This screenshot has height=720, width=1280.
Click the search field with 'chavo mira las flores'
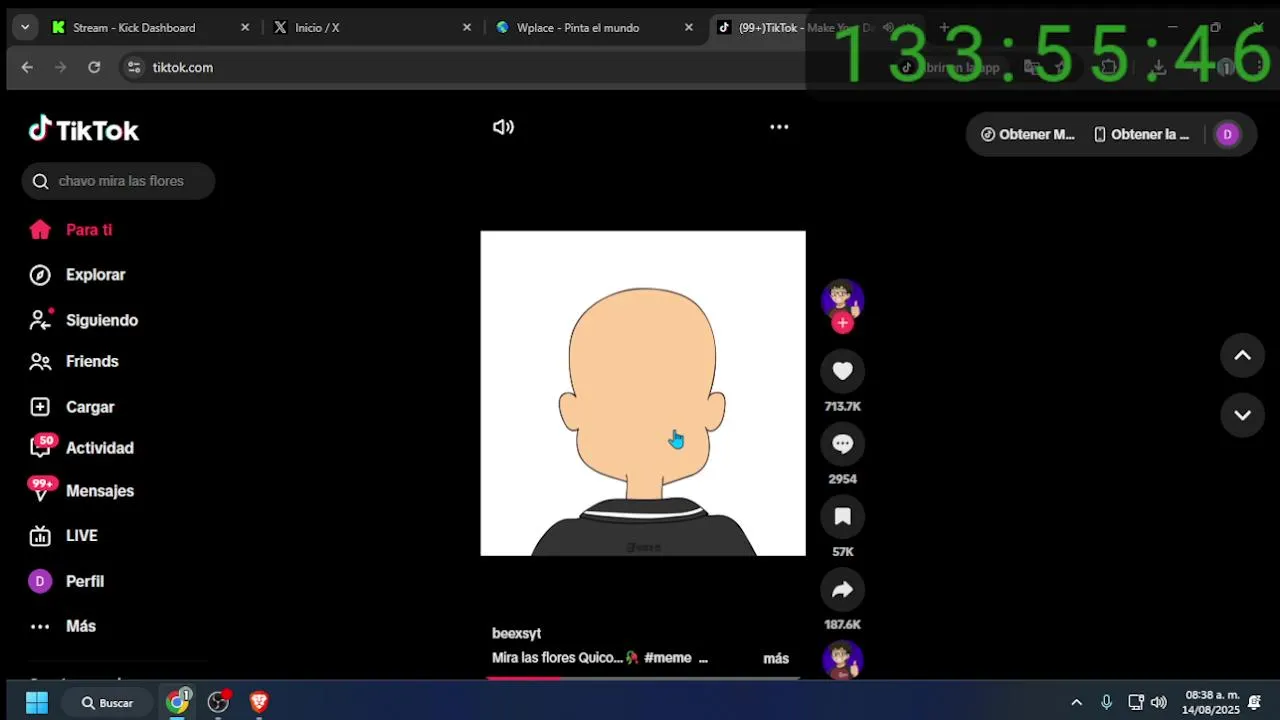pyautogui.click(x=118, y=181)
